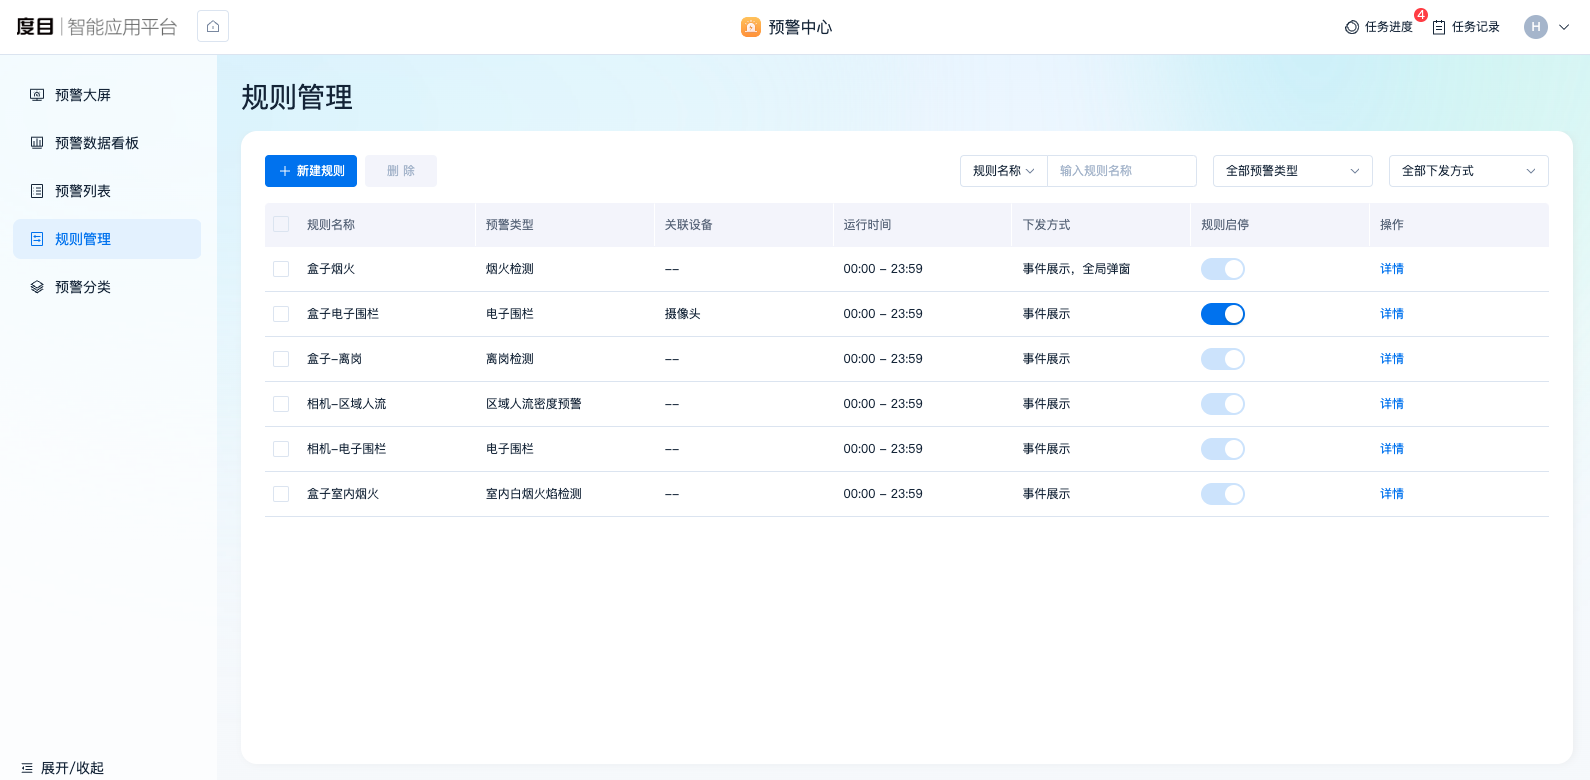Viewport: 1590px width, 780px height.
Task: Click the home icon button
Action: tap(213, 26)
